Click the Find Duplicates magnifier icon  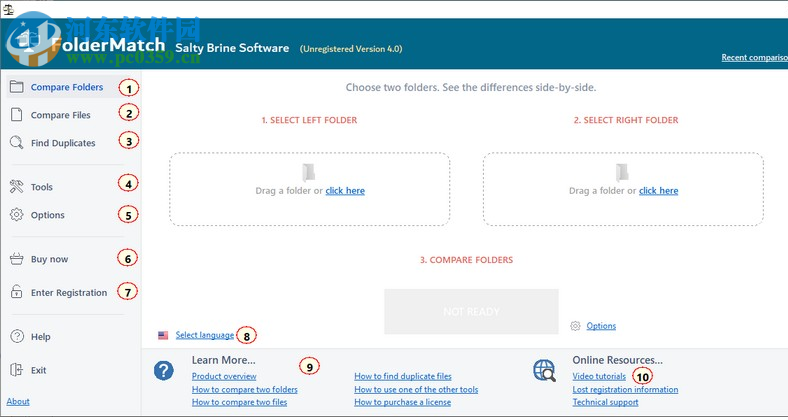tap(17, 143)
